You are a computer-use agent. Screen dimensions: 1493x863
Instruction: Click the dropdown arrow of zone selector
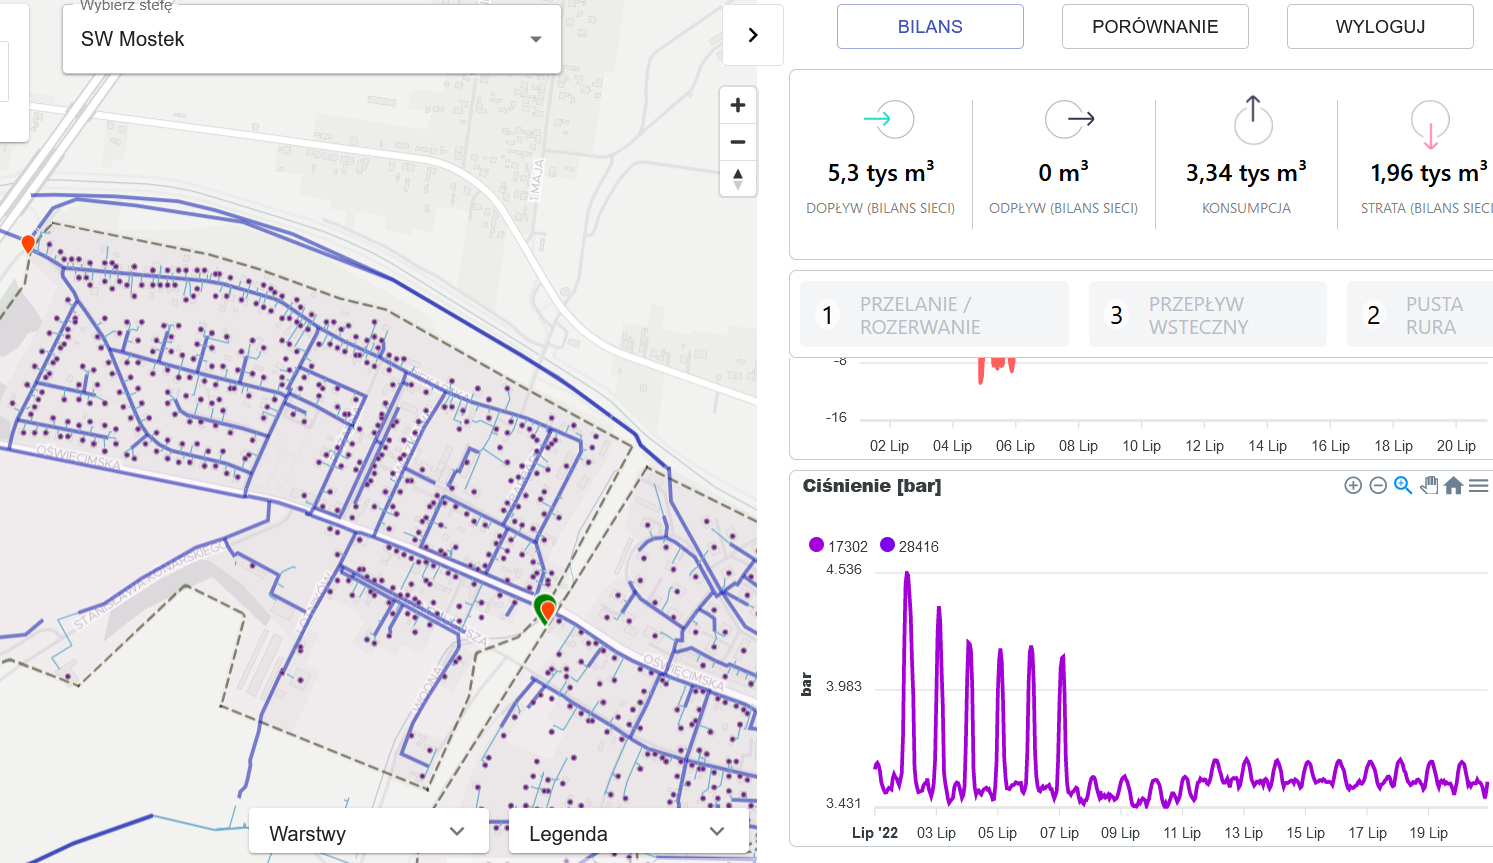pos(536,39)
